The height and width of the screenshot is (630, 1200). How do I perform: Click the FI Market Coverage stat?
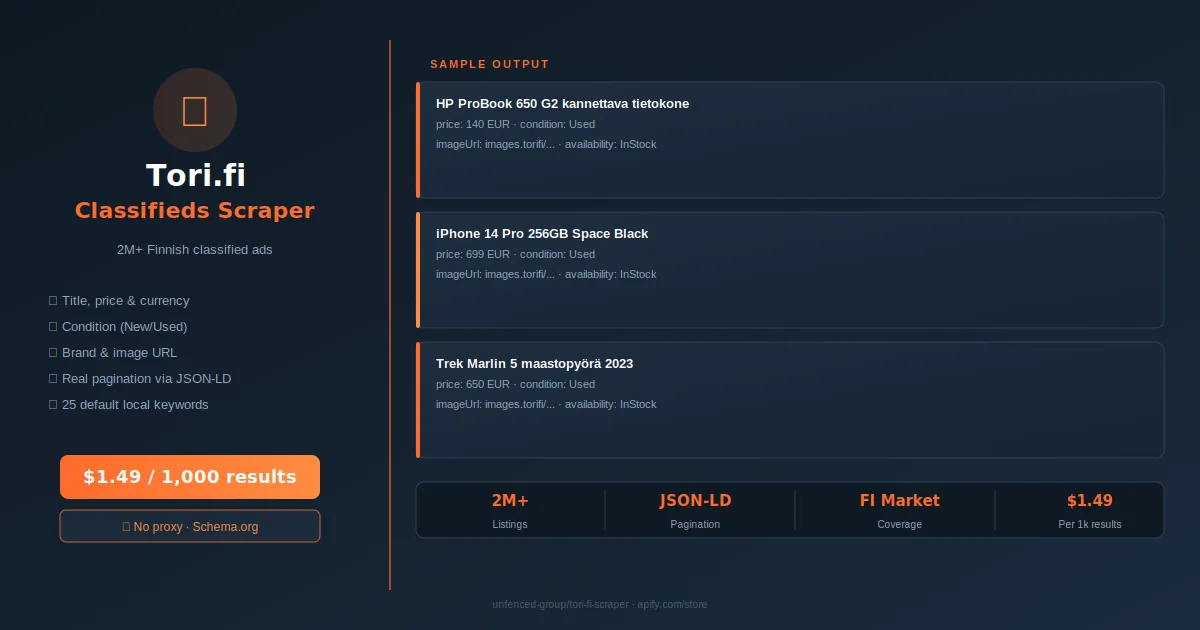[900, 510]
